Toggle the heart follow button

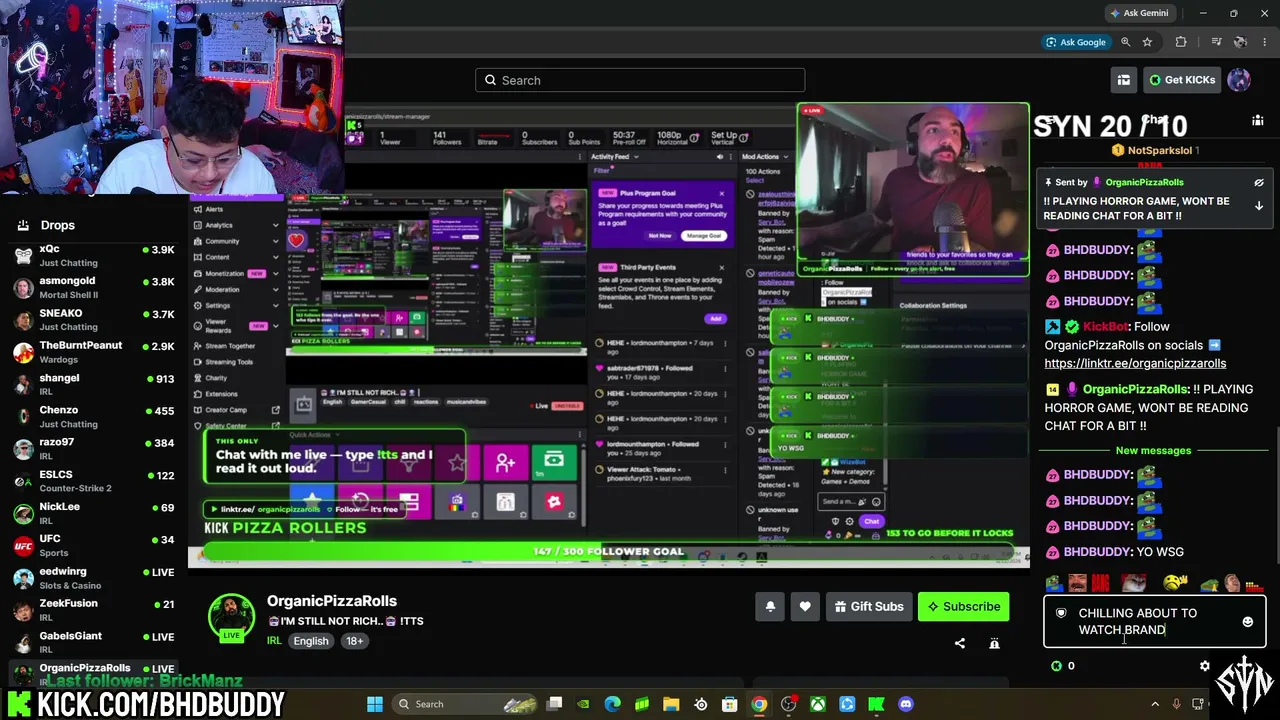805,606
